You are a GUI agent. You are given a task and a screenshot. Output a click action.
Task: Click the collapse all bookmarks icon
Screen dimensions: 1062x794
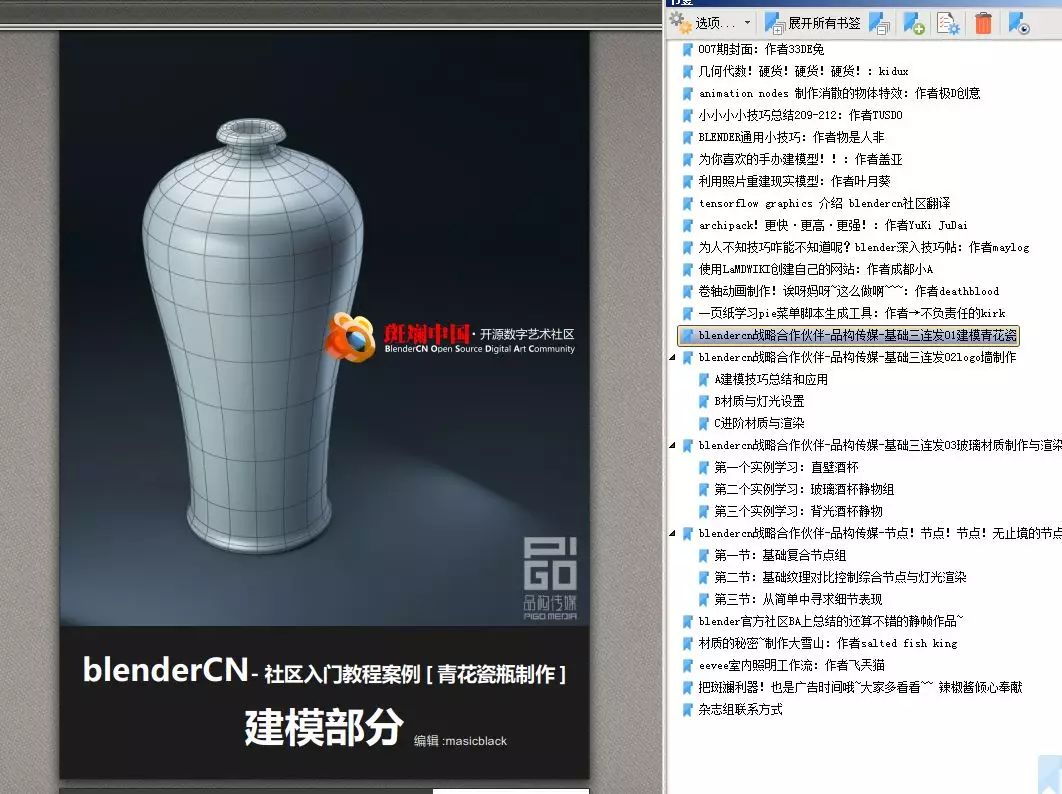(879, 23)
